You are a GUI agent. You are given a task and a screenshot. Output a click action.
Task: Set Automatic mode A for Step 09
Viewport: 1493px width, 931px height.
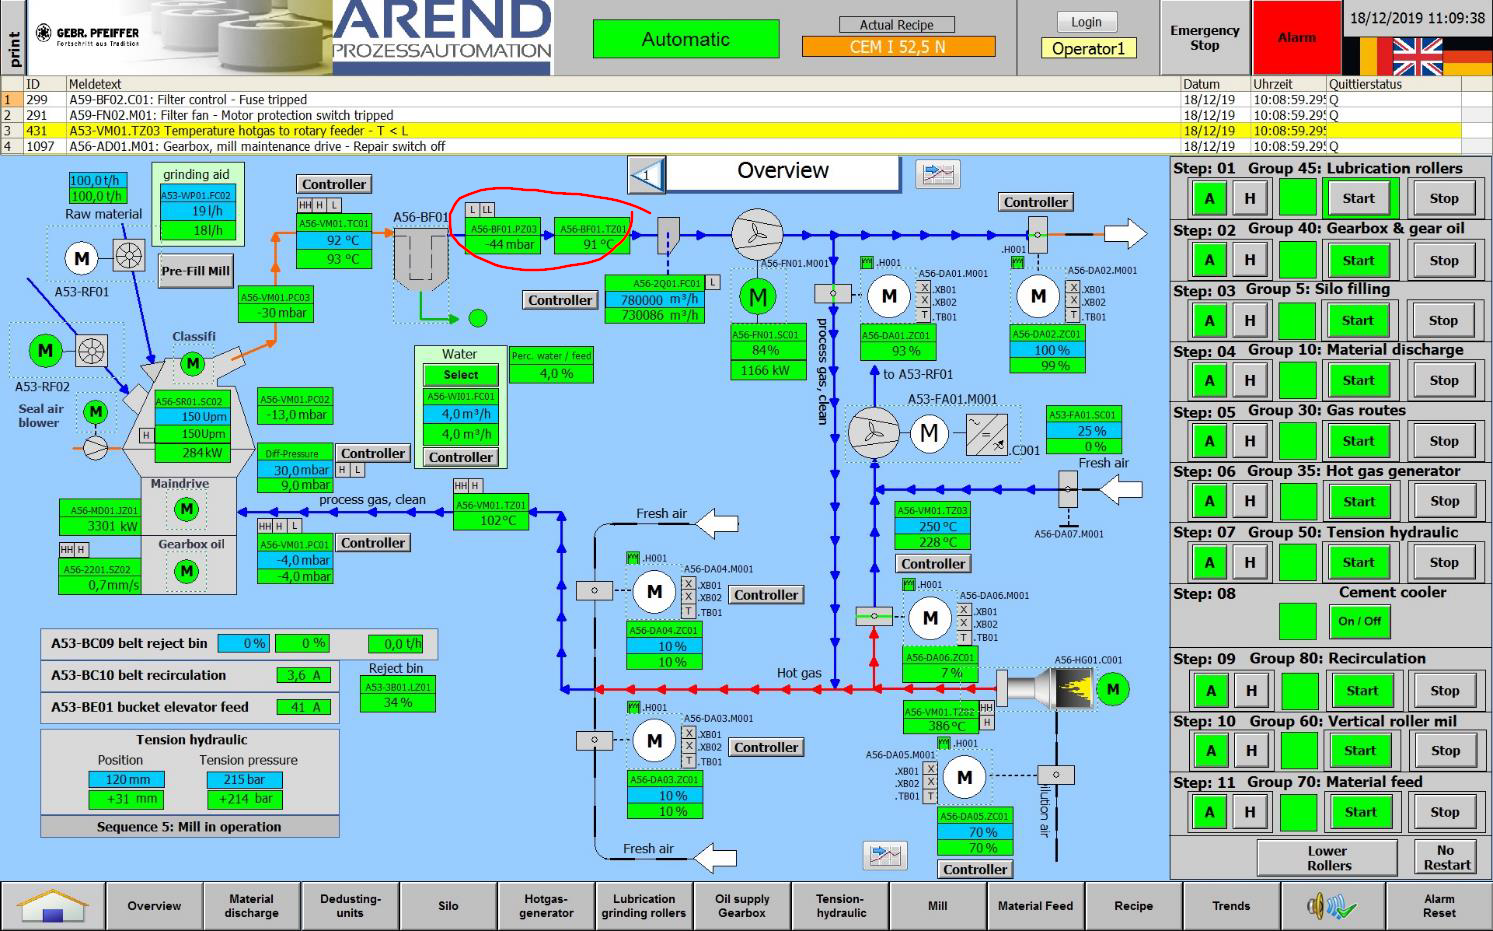click(x=1211, y=690)
